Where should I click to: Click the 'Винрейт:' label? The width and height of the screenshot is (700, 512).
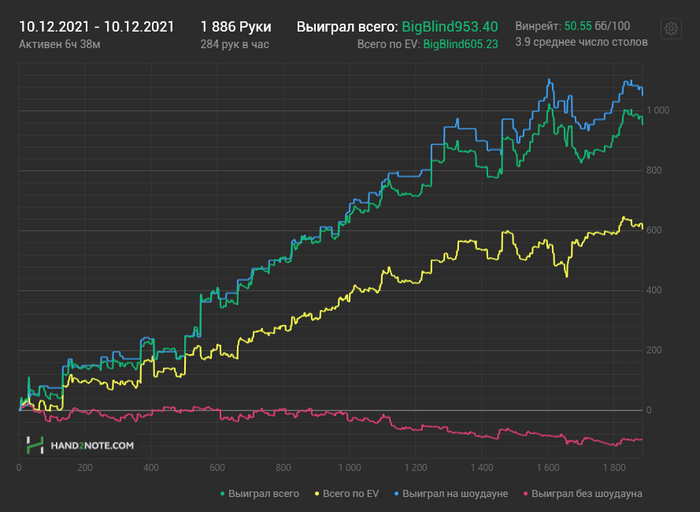pyautogui.click(x=538, y=26)
